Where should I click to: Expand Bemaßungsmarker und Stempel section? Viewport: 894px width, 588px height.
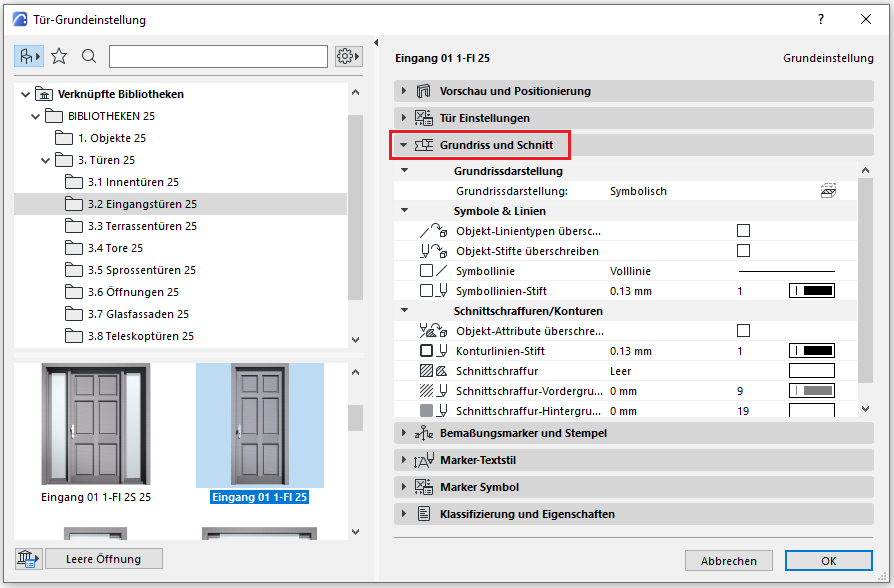pyautogui.click(x=404, y=433)
